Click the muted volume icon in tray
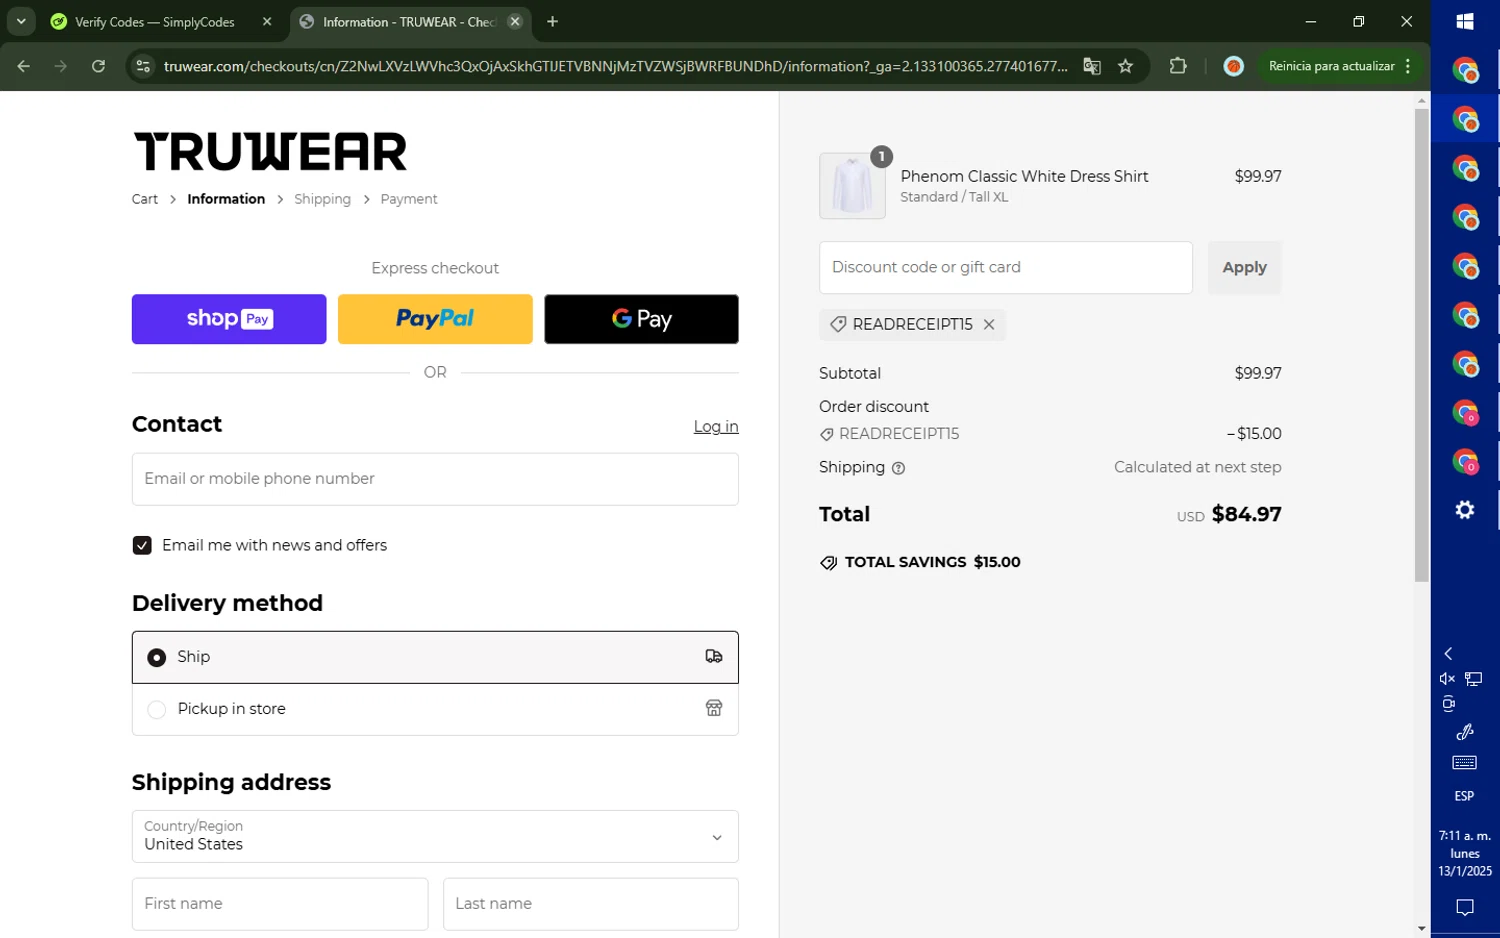 pyautogui.click(x=1447, y=679)
